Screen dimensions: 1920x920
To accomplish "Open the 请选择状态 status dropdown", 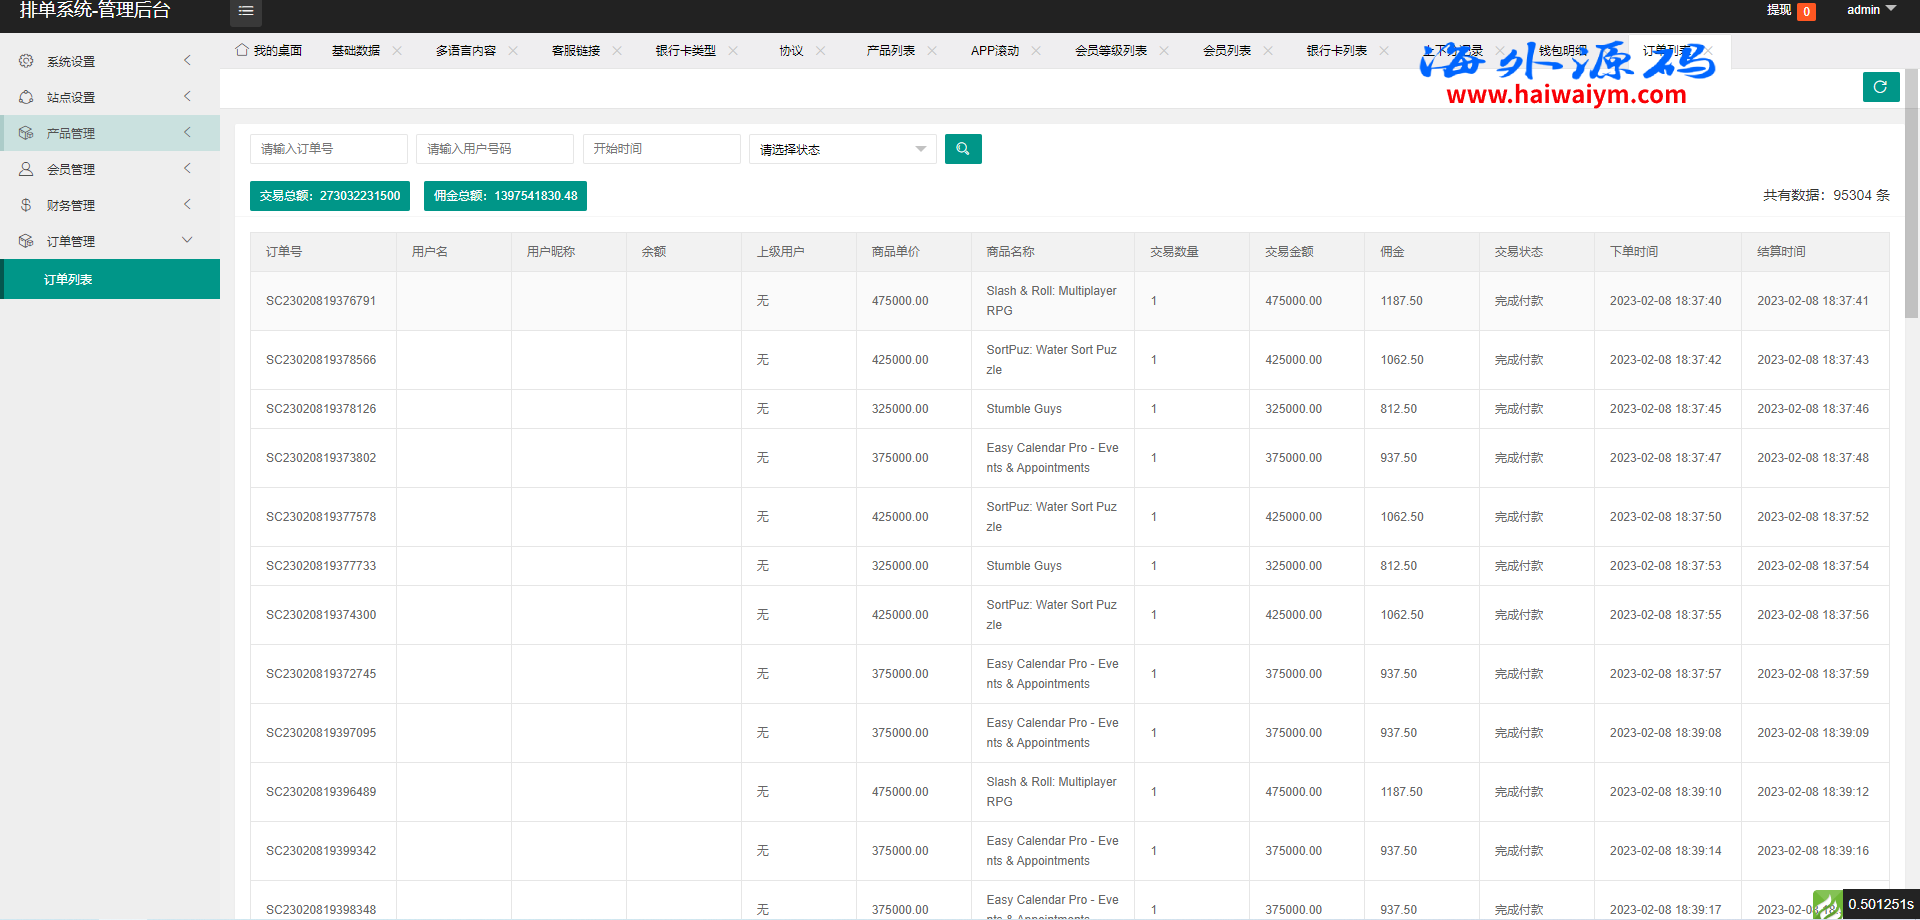I will click(x=842, y=149).
